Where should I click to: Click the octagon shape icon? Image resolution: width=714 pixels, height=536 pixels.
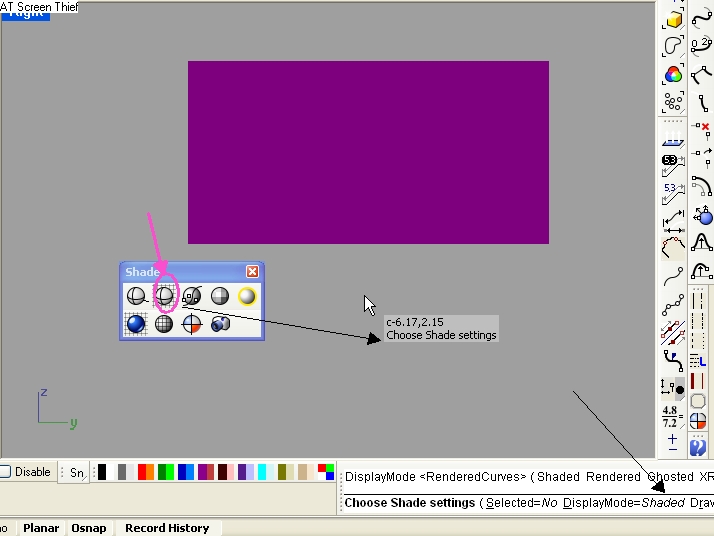point(698,401)
